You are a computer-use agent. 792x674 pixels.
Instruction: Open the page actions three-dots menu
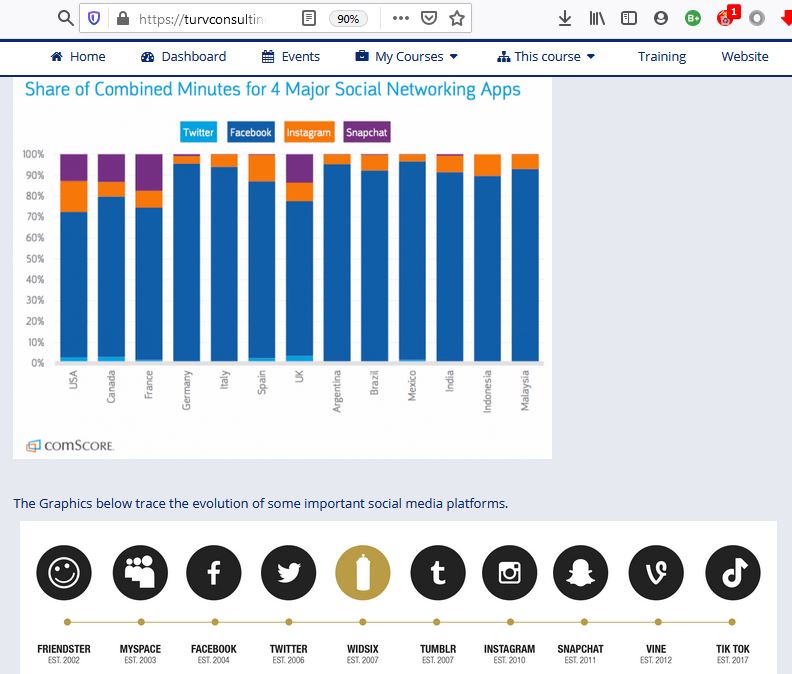[401, 18]
